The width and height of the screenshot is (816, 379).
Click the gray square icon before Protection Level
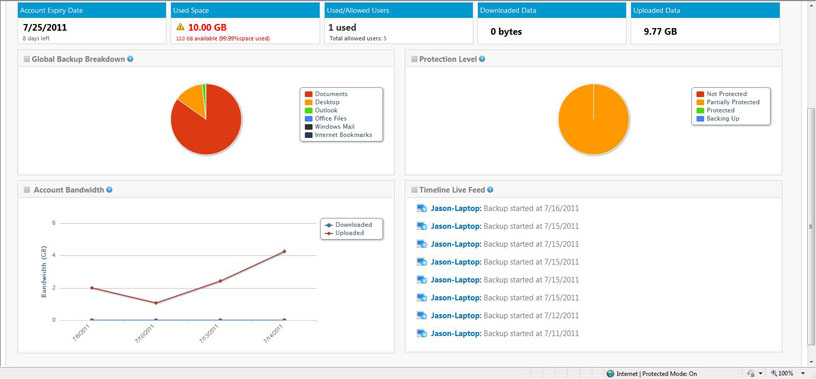(x=414, y=59)
